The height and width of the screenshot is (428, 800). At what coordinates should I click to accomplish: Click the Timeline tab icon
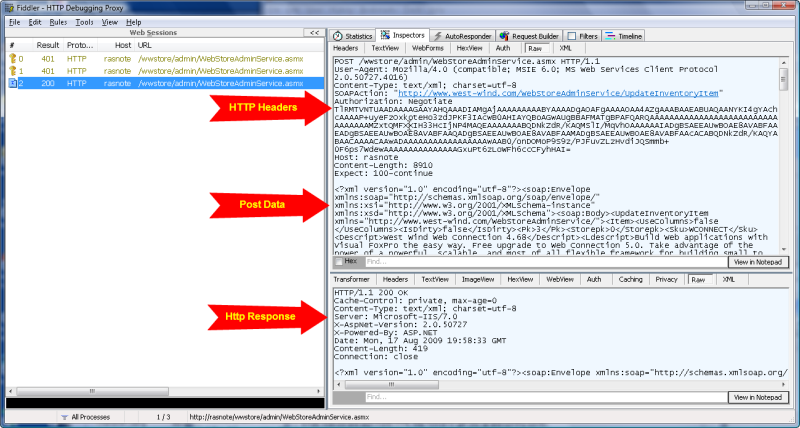click(x=611, y=35)
